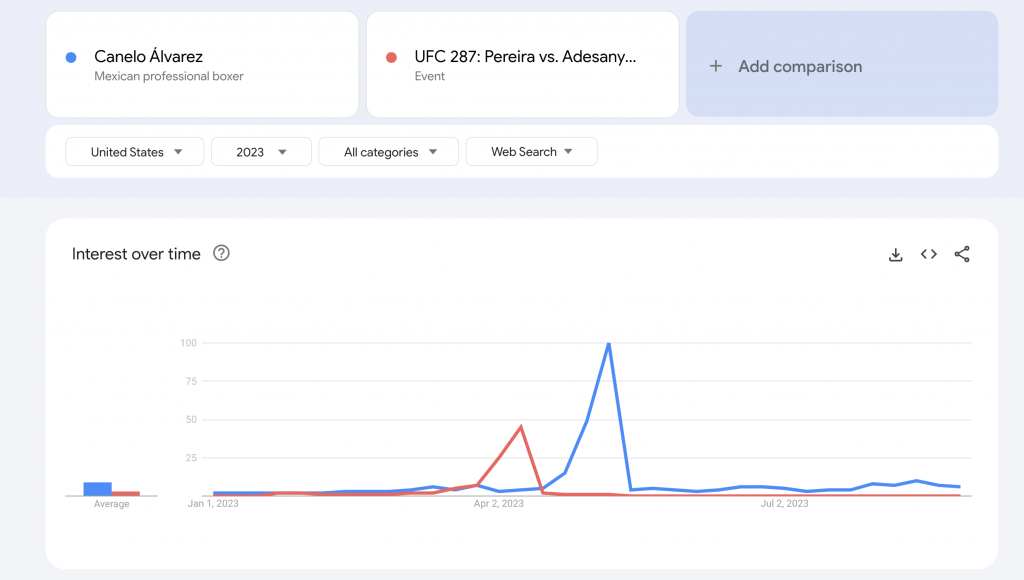Expand the 2023 time range dropdown
Image resolution: width=1024 pixels, height=580 pixels.
pos(261,152)
